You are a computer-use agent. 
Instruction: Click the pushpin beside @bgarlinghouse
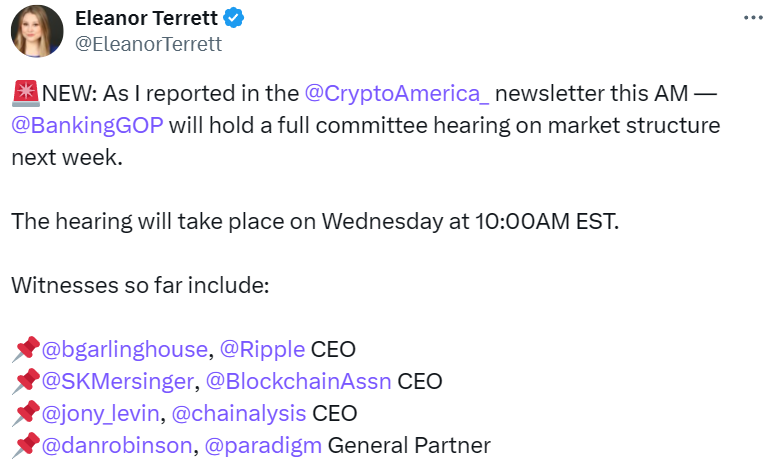click(x=26, y=350)
